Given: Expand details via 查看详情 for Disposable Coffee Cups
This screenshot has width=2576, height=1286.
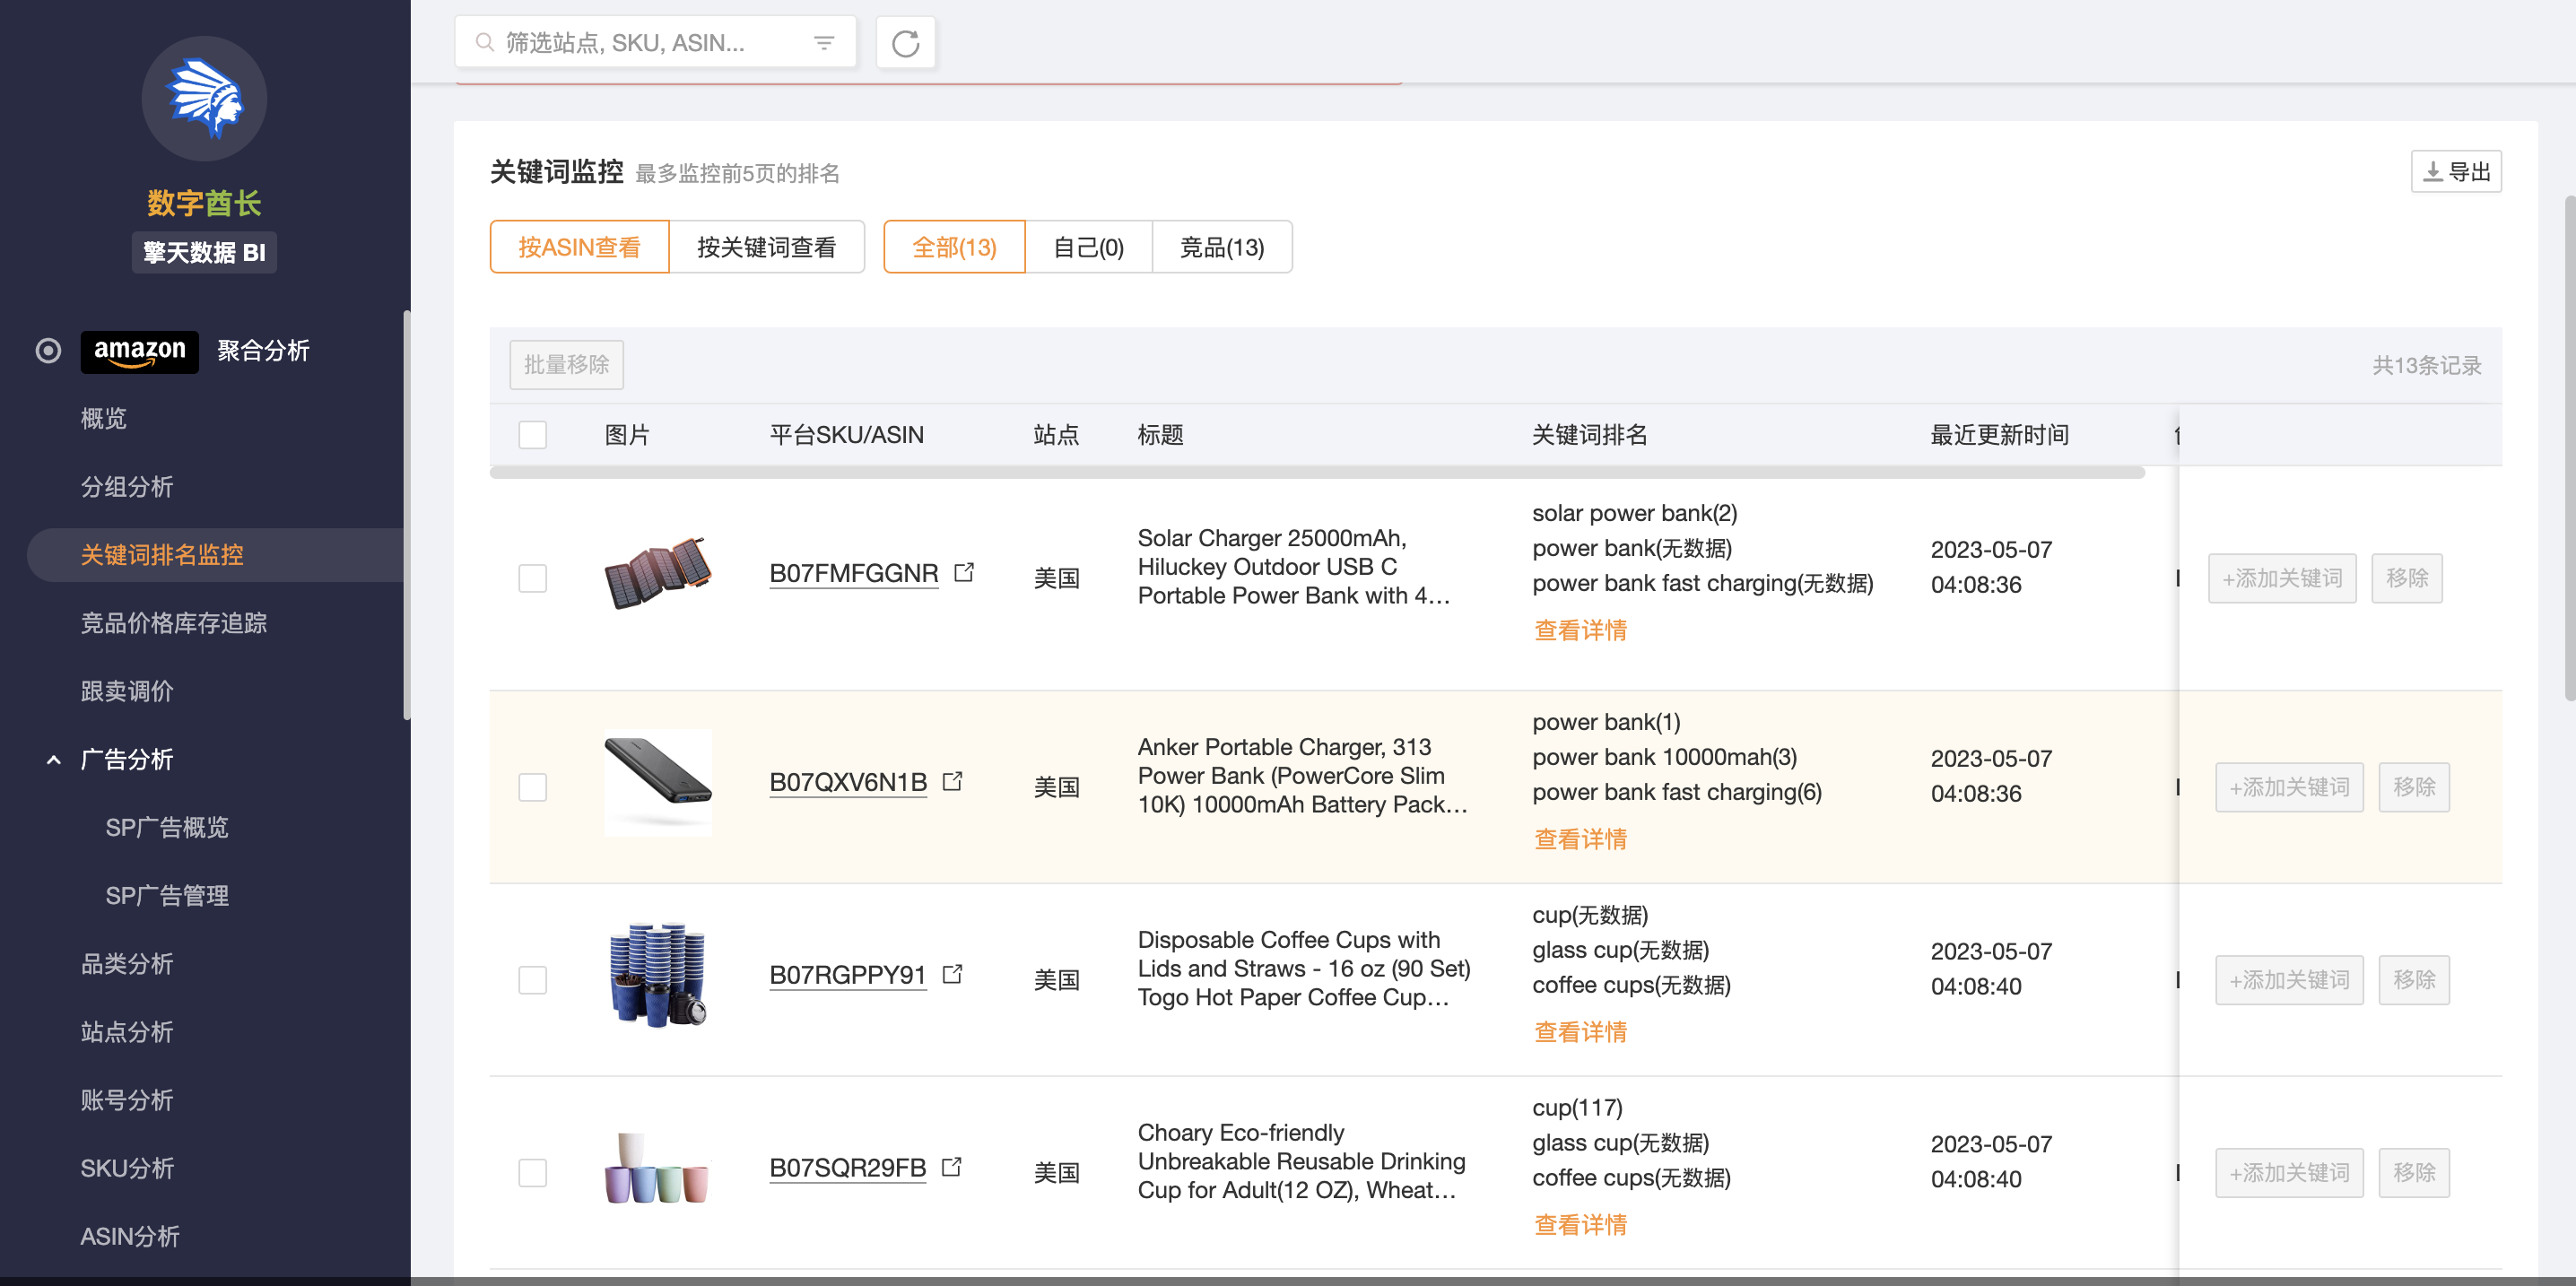Looking at the screenshot, I should (1580, 1032).
